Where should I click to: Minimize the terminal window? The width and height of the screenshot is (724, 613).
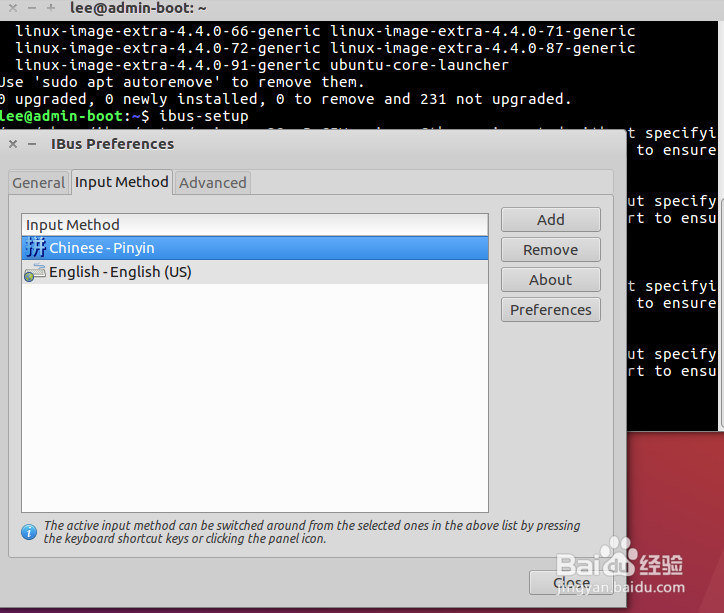(x=32, y=8)
